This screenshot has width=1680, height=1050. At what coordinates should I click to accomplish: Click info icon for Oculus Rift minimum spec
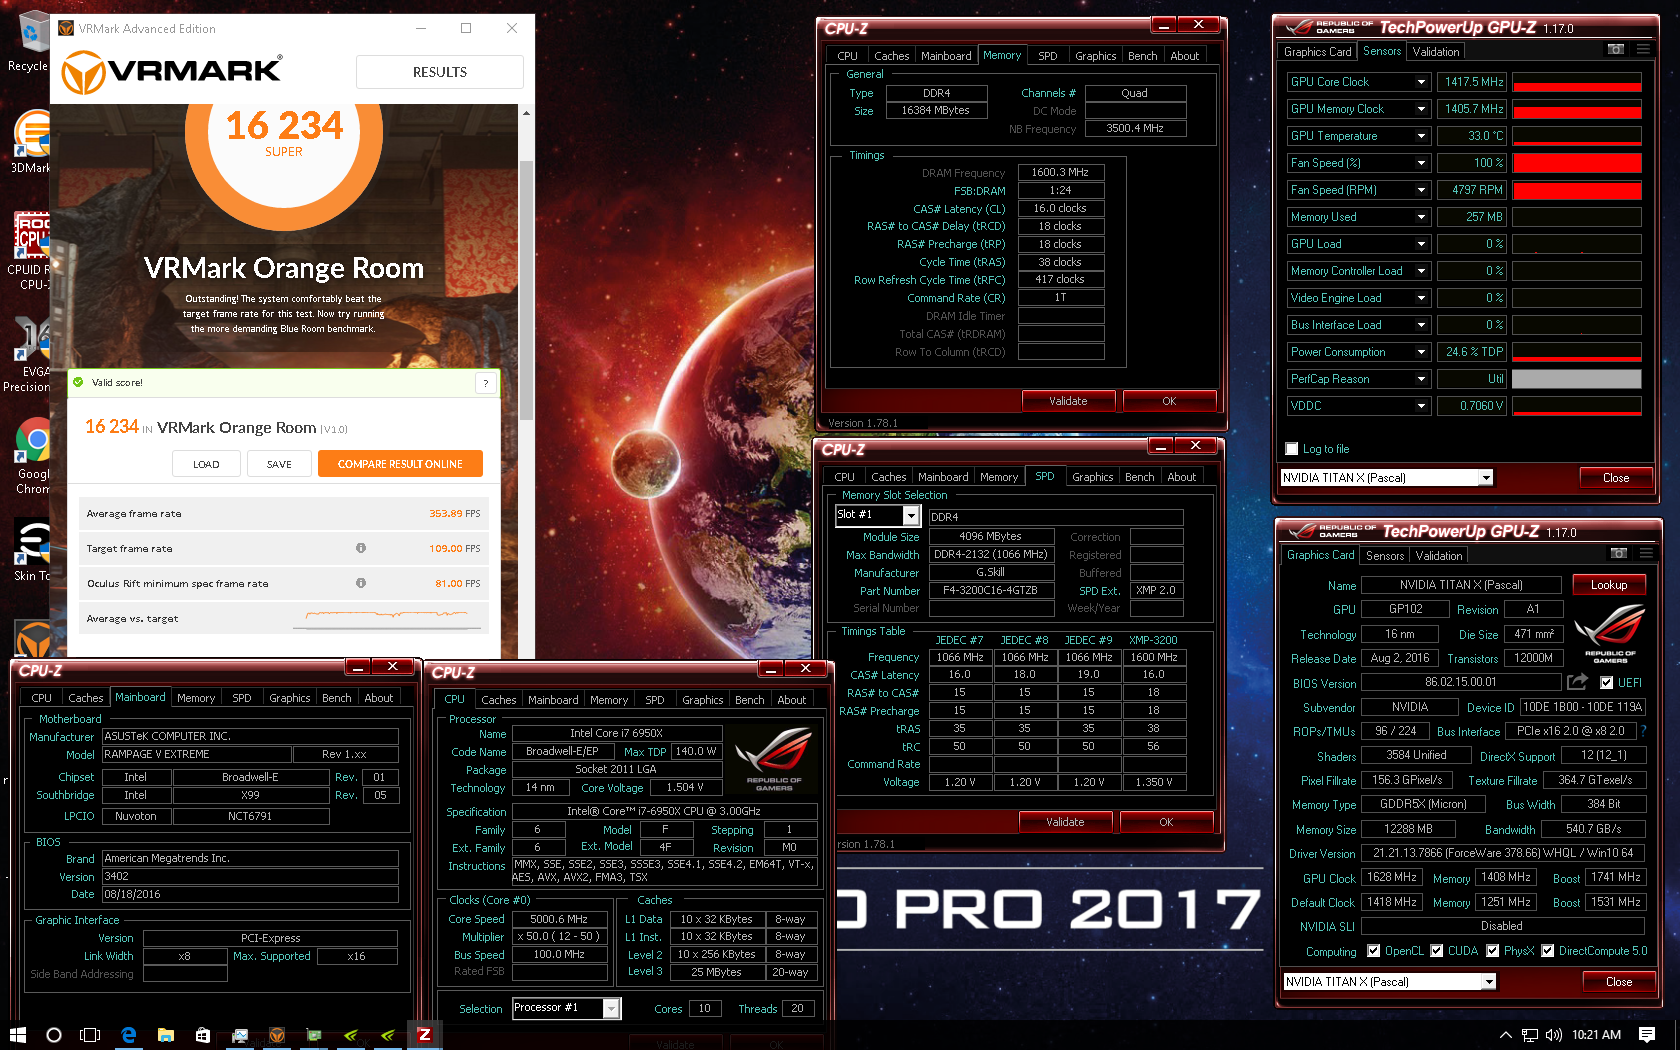coord(361,583)
